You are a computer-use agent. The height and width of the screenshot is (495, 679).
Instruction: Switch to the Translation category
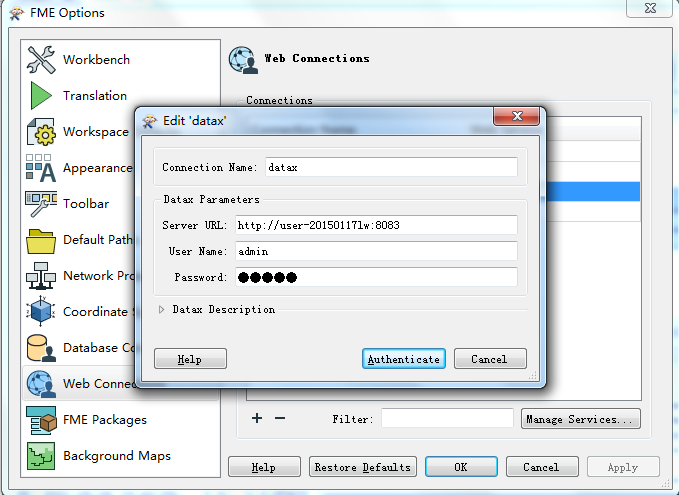(x=95, y=95)
